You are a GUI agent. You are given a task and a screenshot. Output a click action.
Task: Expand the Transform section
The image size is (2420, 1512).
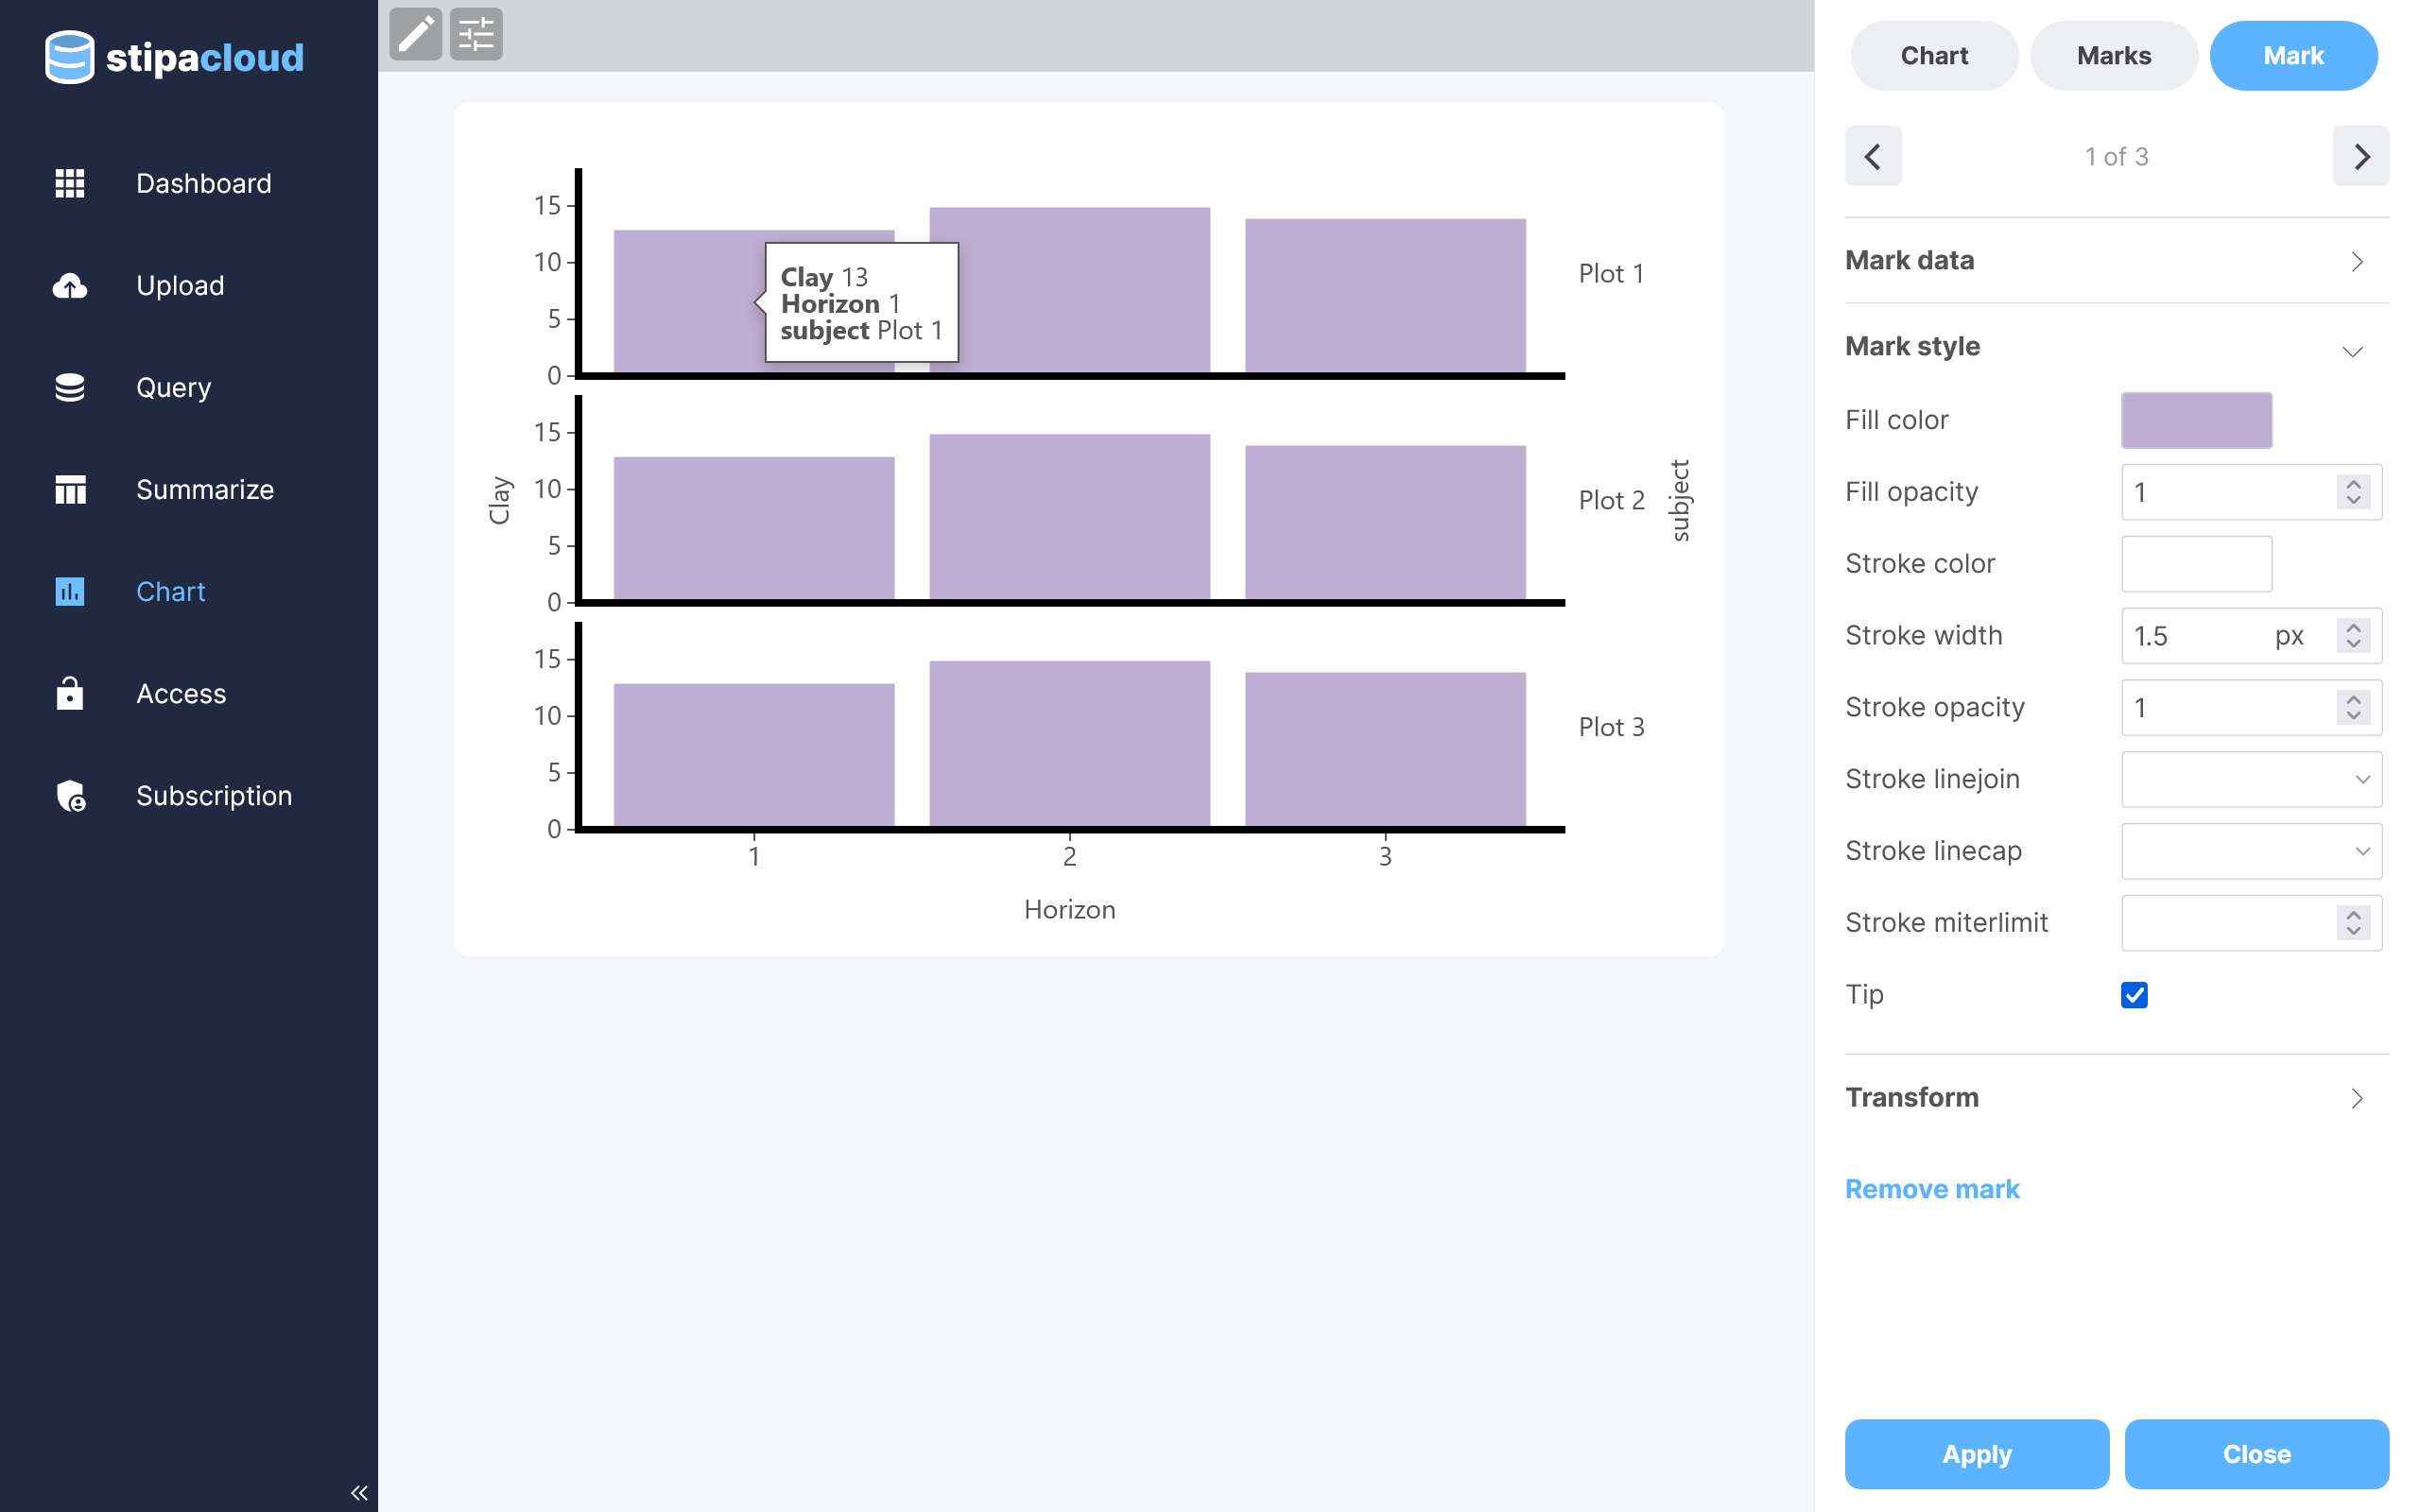(2115, 1097)
